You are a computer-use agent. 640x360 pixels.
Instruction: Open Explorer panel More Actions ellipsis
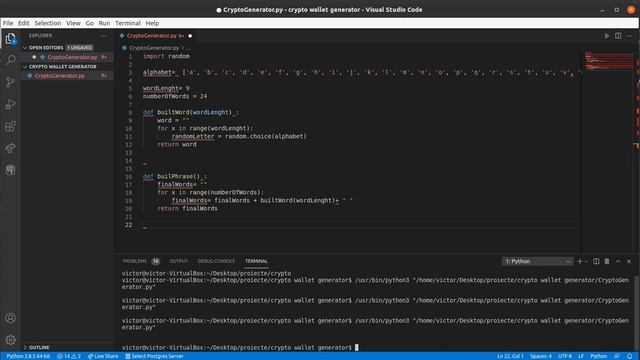104,36
